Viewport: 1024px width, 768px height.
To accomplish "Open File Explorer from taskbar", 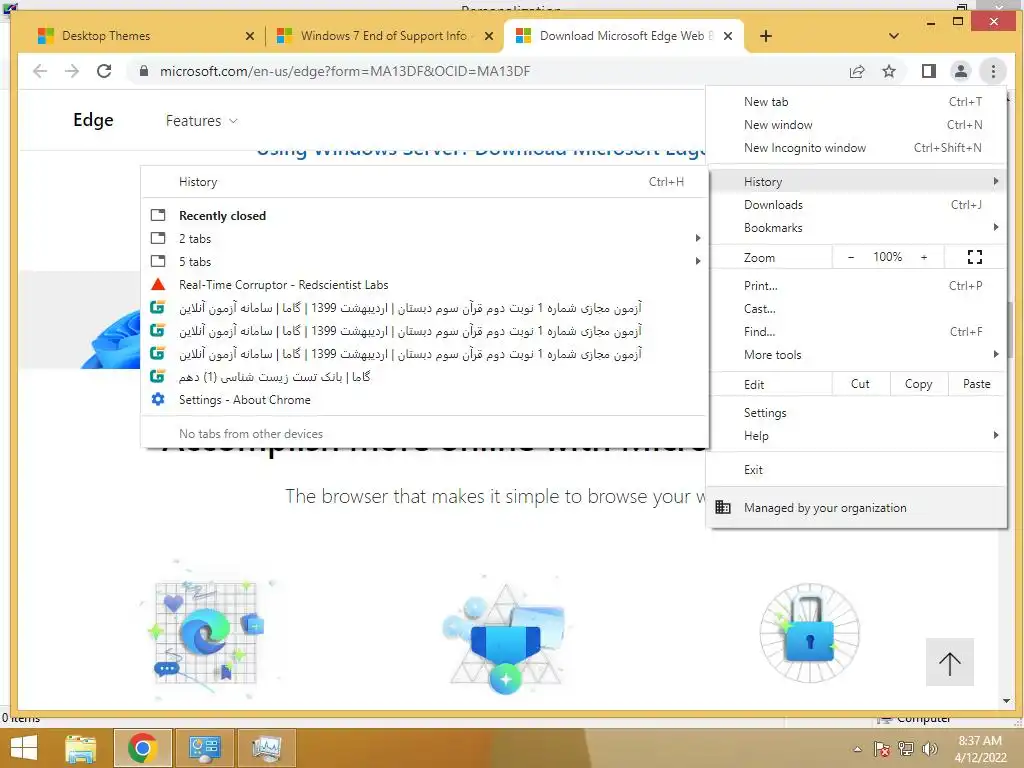I will tap(81, 748).
